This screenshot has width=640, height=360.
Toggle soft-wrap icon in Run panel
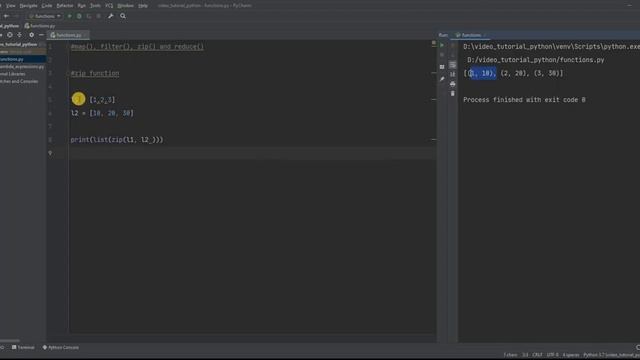pyautogui.click(x=453, y=65)
